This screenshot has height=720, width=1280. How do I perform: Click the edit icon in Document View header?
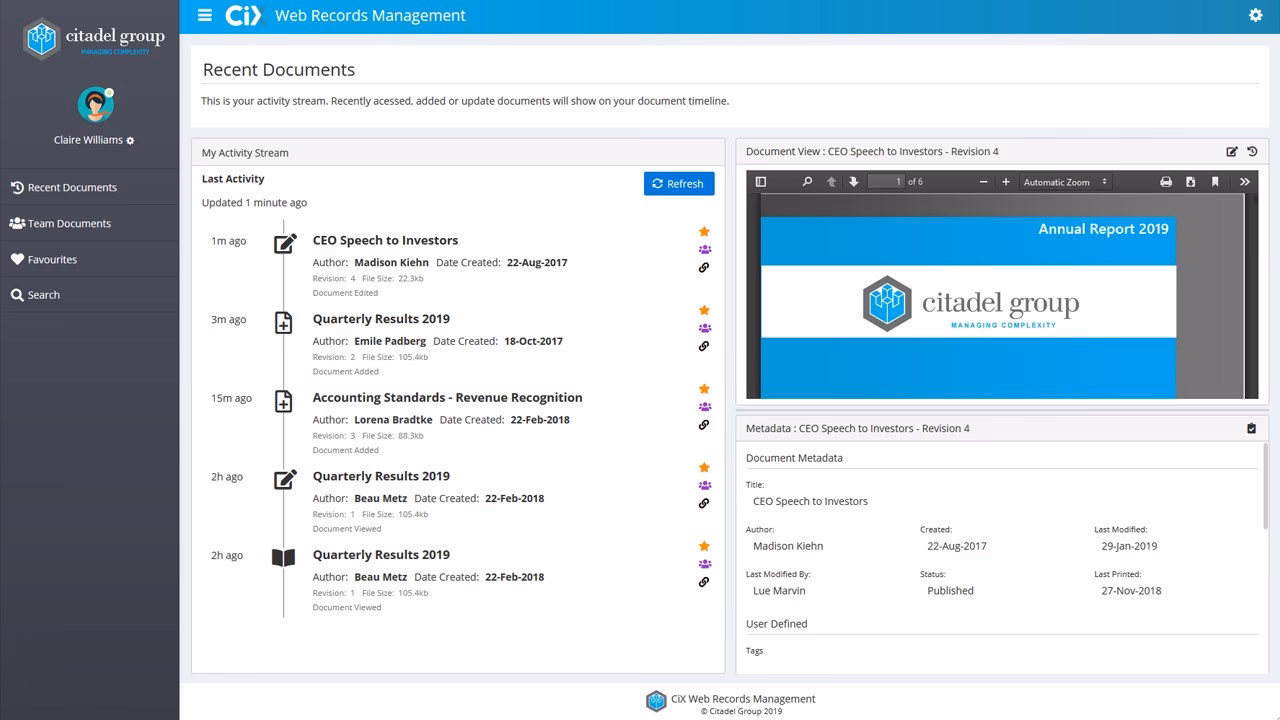point(1232,152)
